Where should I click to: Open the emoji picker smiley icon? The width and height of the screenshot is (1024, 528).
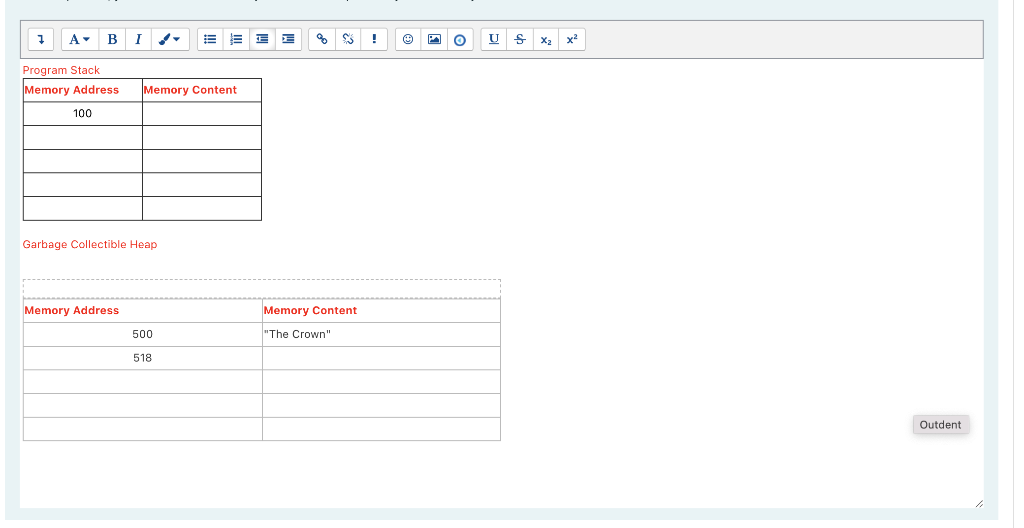pos(408,39)
